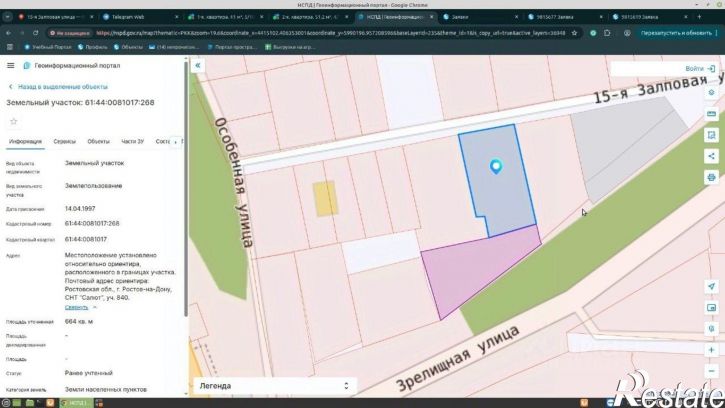Click Назад к выделенные объекты link
This screenshot has height=408, width=725.
click(58, 87)
